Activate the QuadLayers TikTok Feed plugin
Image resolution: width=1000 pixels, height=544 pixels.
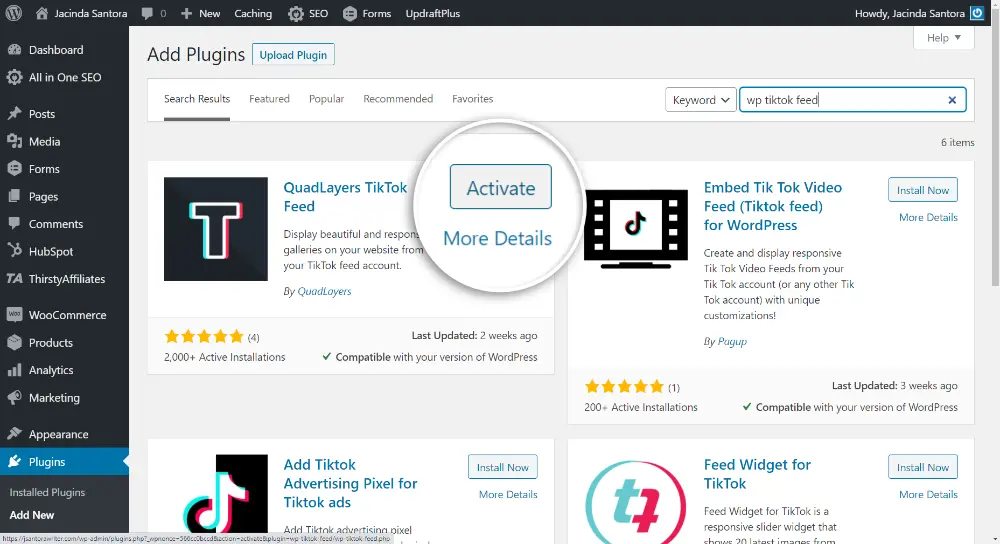[500, 188]
